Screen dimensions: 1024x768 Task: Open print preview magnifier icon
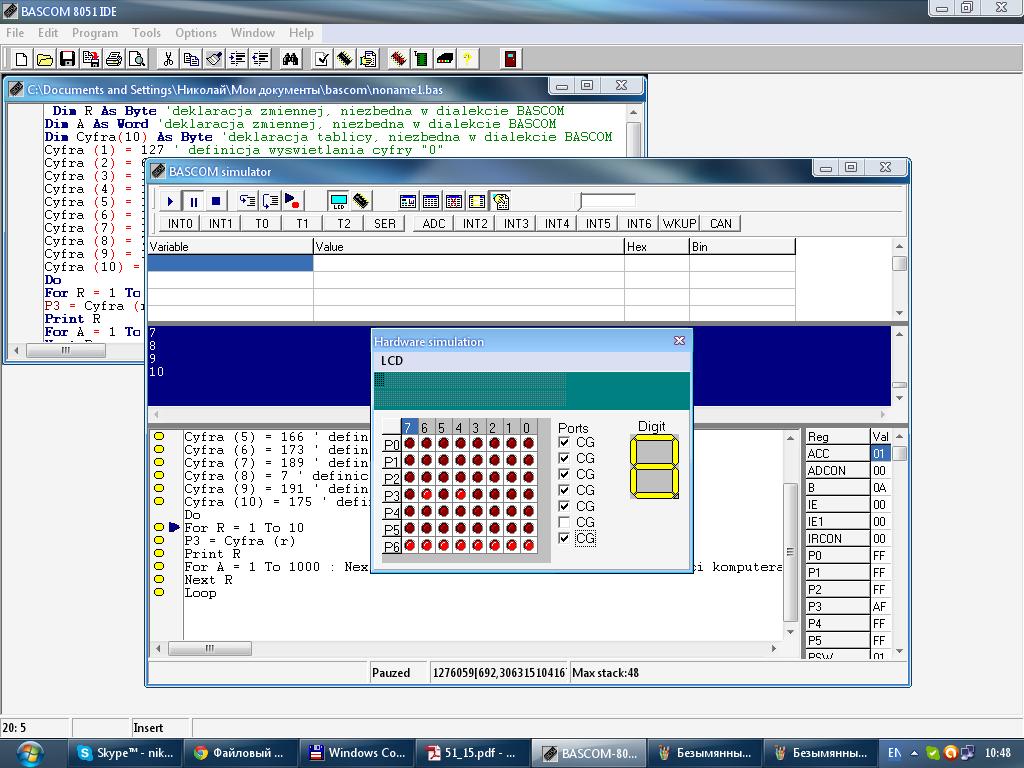point(137,59)
